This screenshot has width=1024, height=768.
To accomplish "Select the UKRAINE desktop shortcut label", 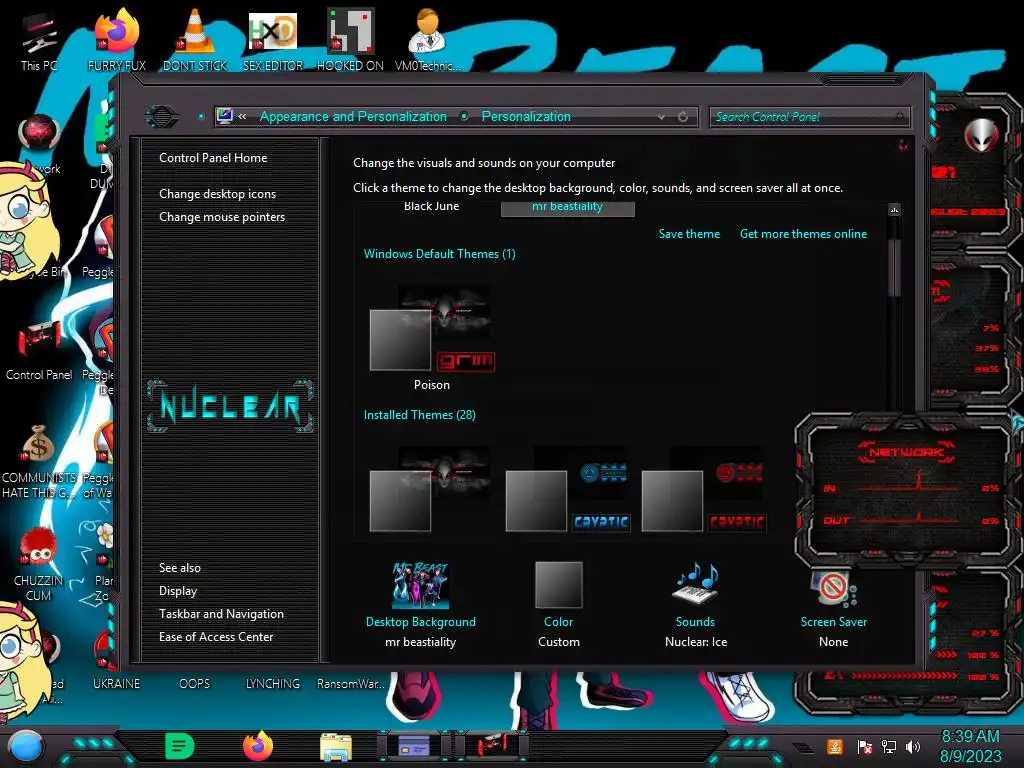I will click(x=116, y=684).
